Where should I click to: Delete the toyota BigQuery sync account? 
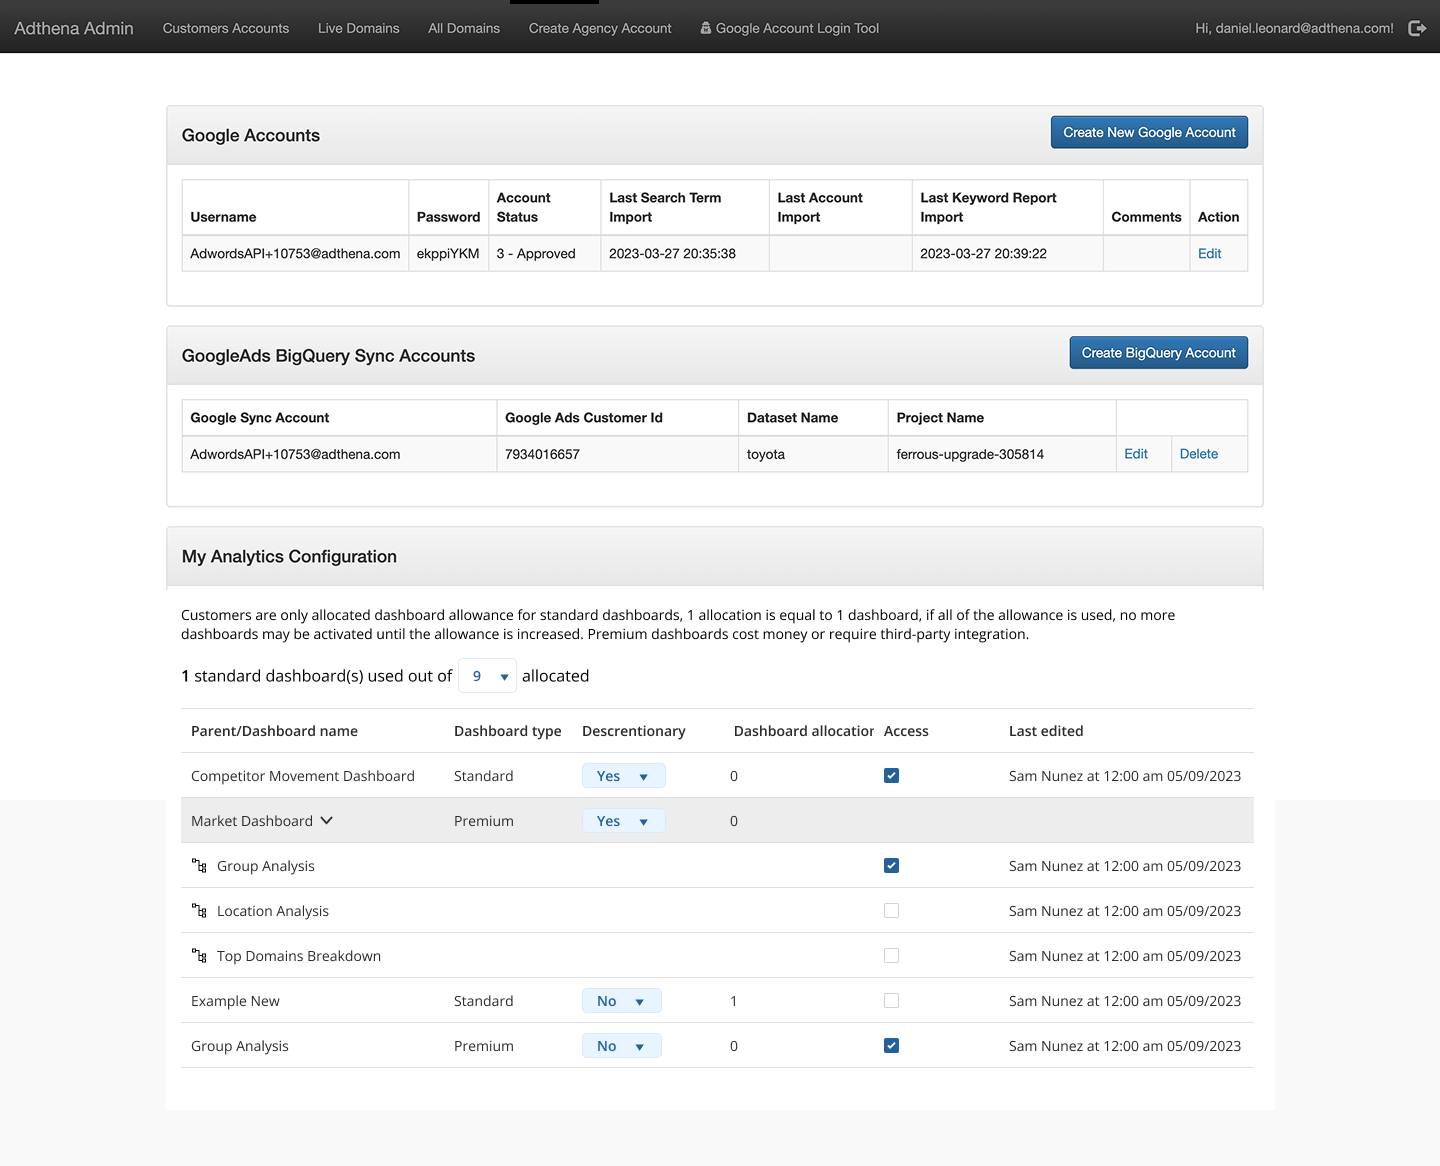click(1198, 454)
